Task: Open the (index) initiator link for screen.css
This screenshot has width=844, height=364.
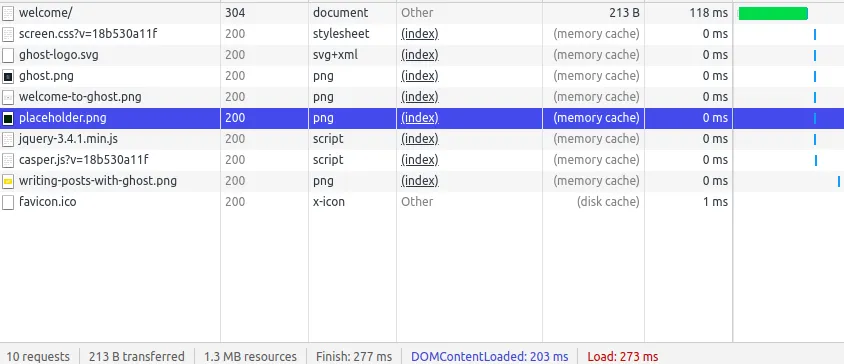Action: 420,34
